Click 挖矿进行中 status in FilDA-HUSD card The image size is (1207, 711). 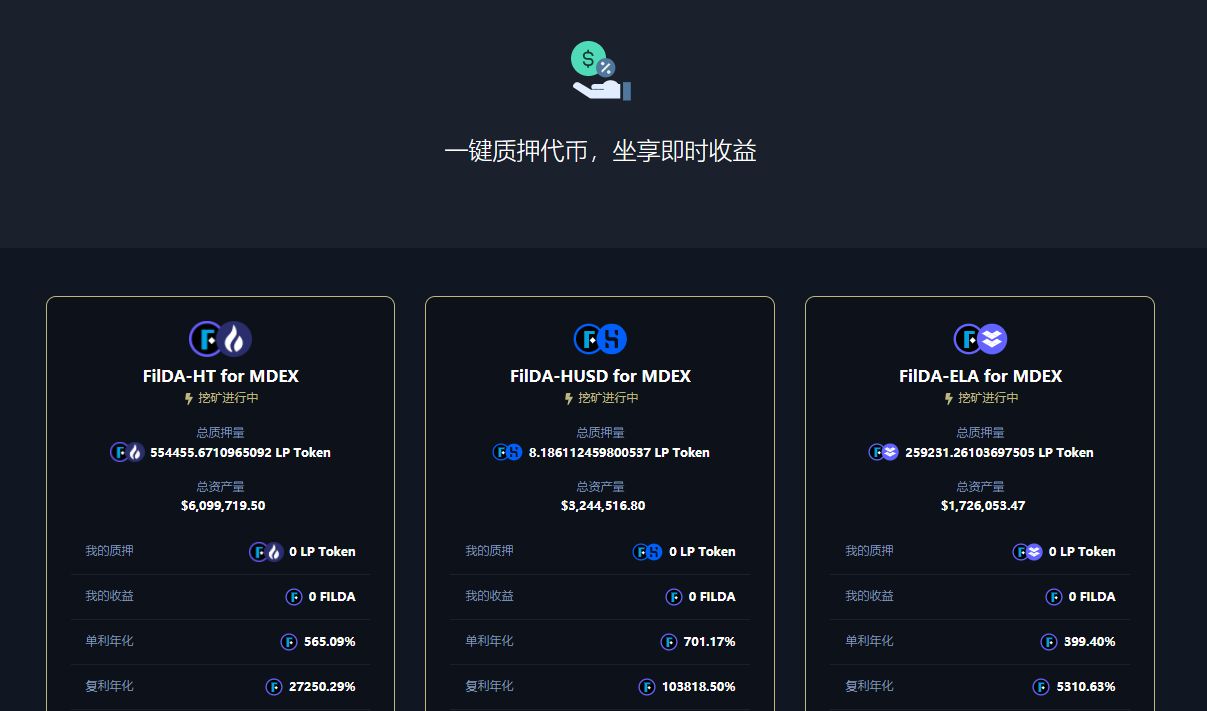pyautogui.click(x=608, y=398)
